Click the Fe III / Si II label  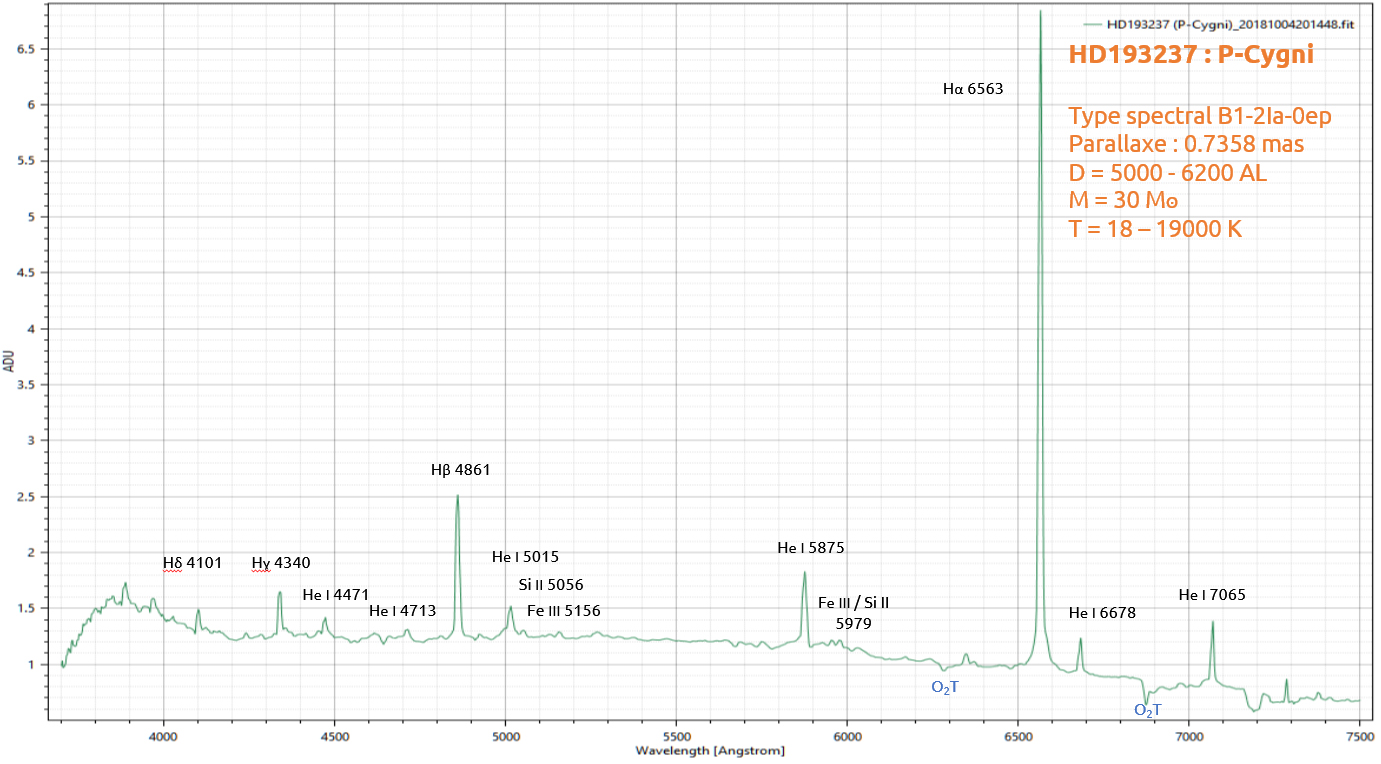(853, 603)
